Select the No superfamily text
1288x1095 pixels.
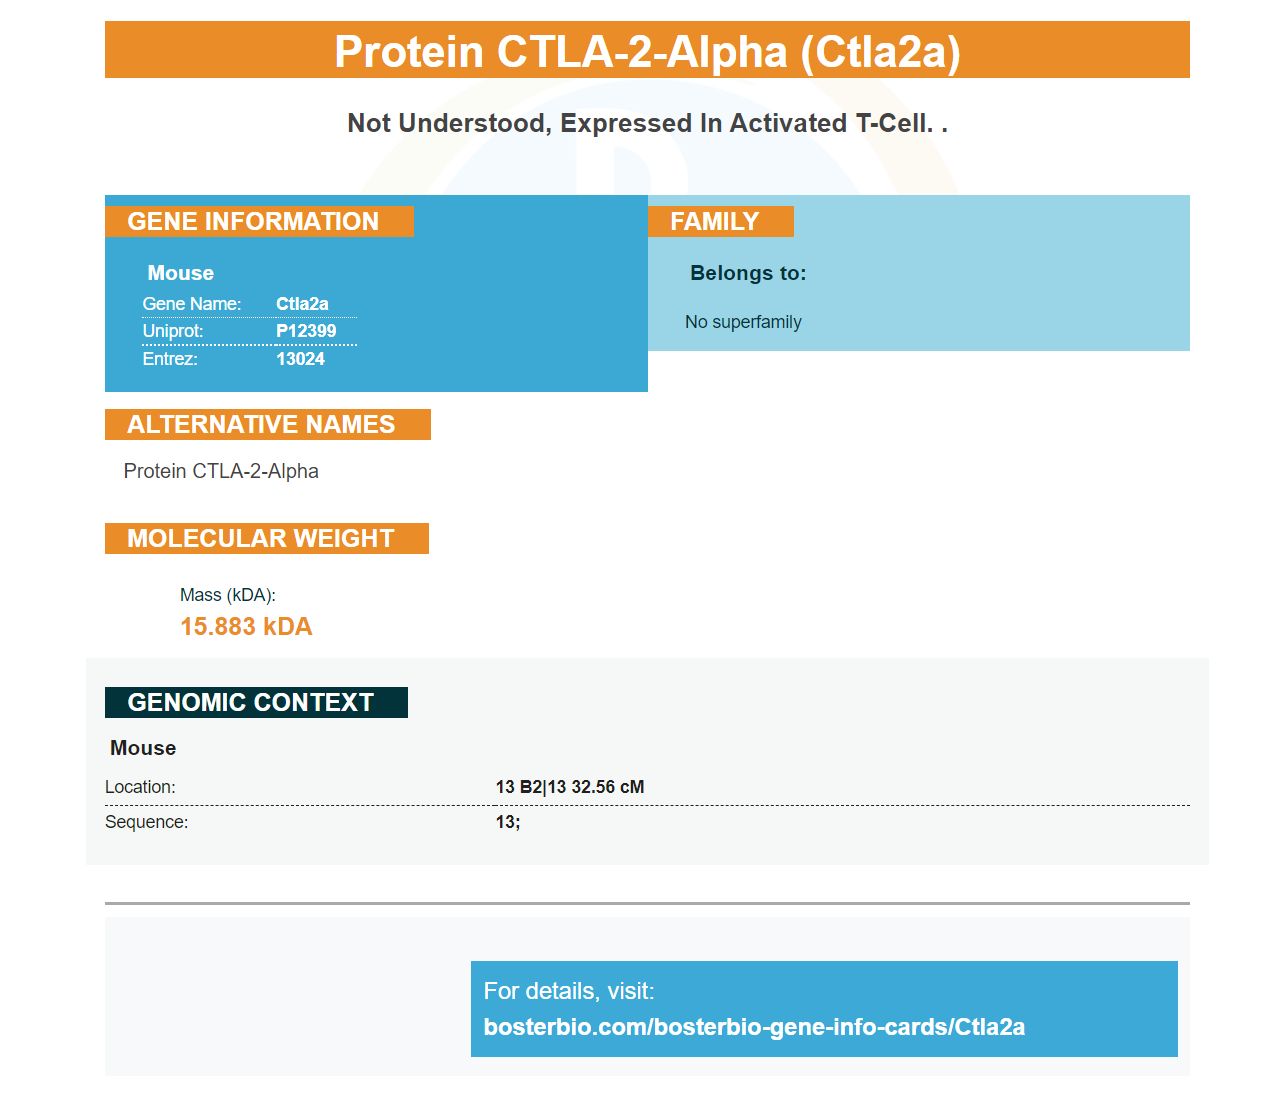click(743, 322)
